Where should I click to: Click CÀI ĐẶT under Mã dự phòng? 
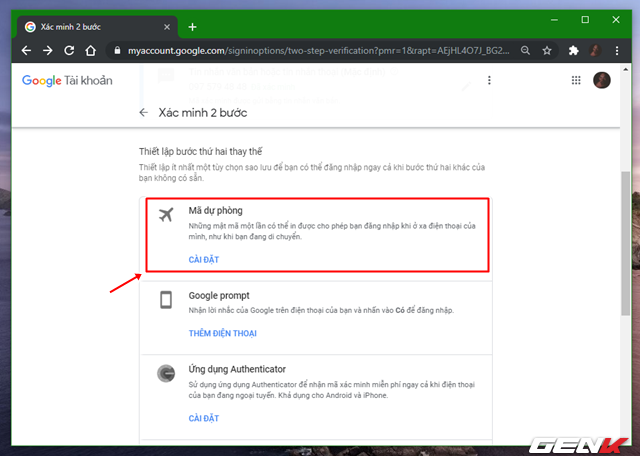click(204, 260)
